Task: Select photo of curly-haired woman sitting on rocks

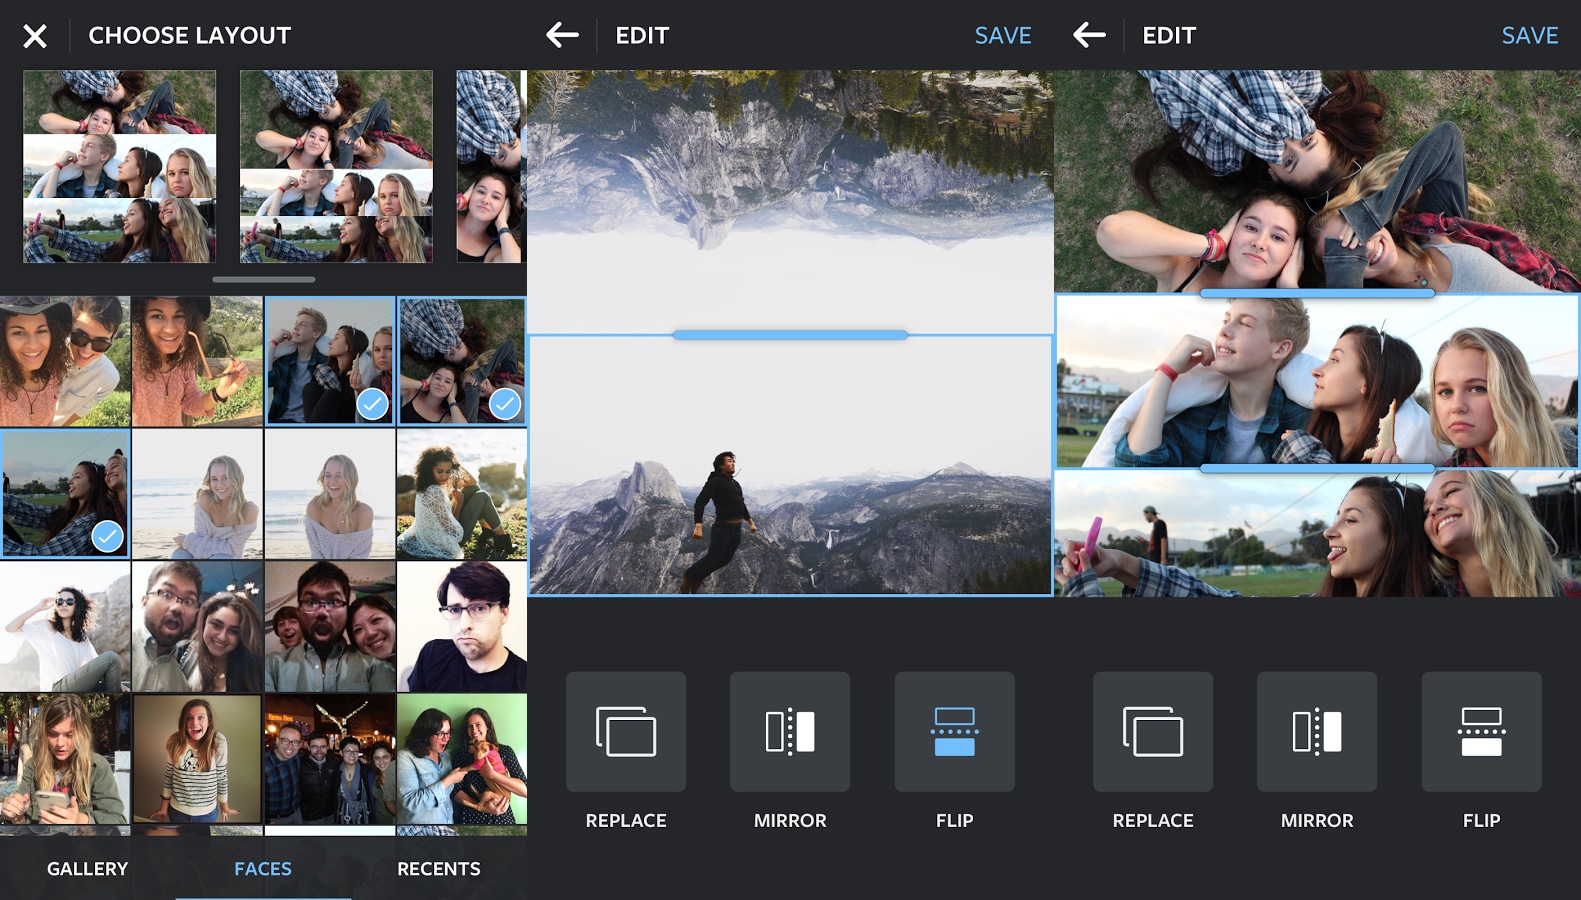Action: click(x=462, y=493)
